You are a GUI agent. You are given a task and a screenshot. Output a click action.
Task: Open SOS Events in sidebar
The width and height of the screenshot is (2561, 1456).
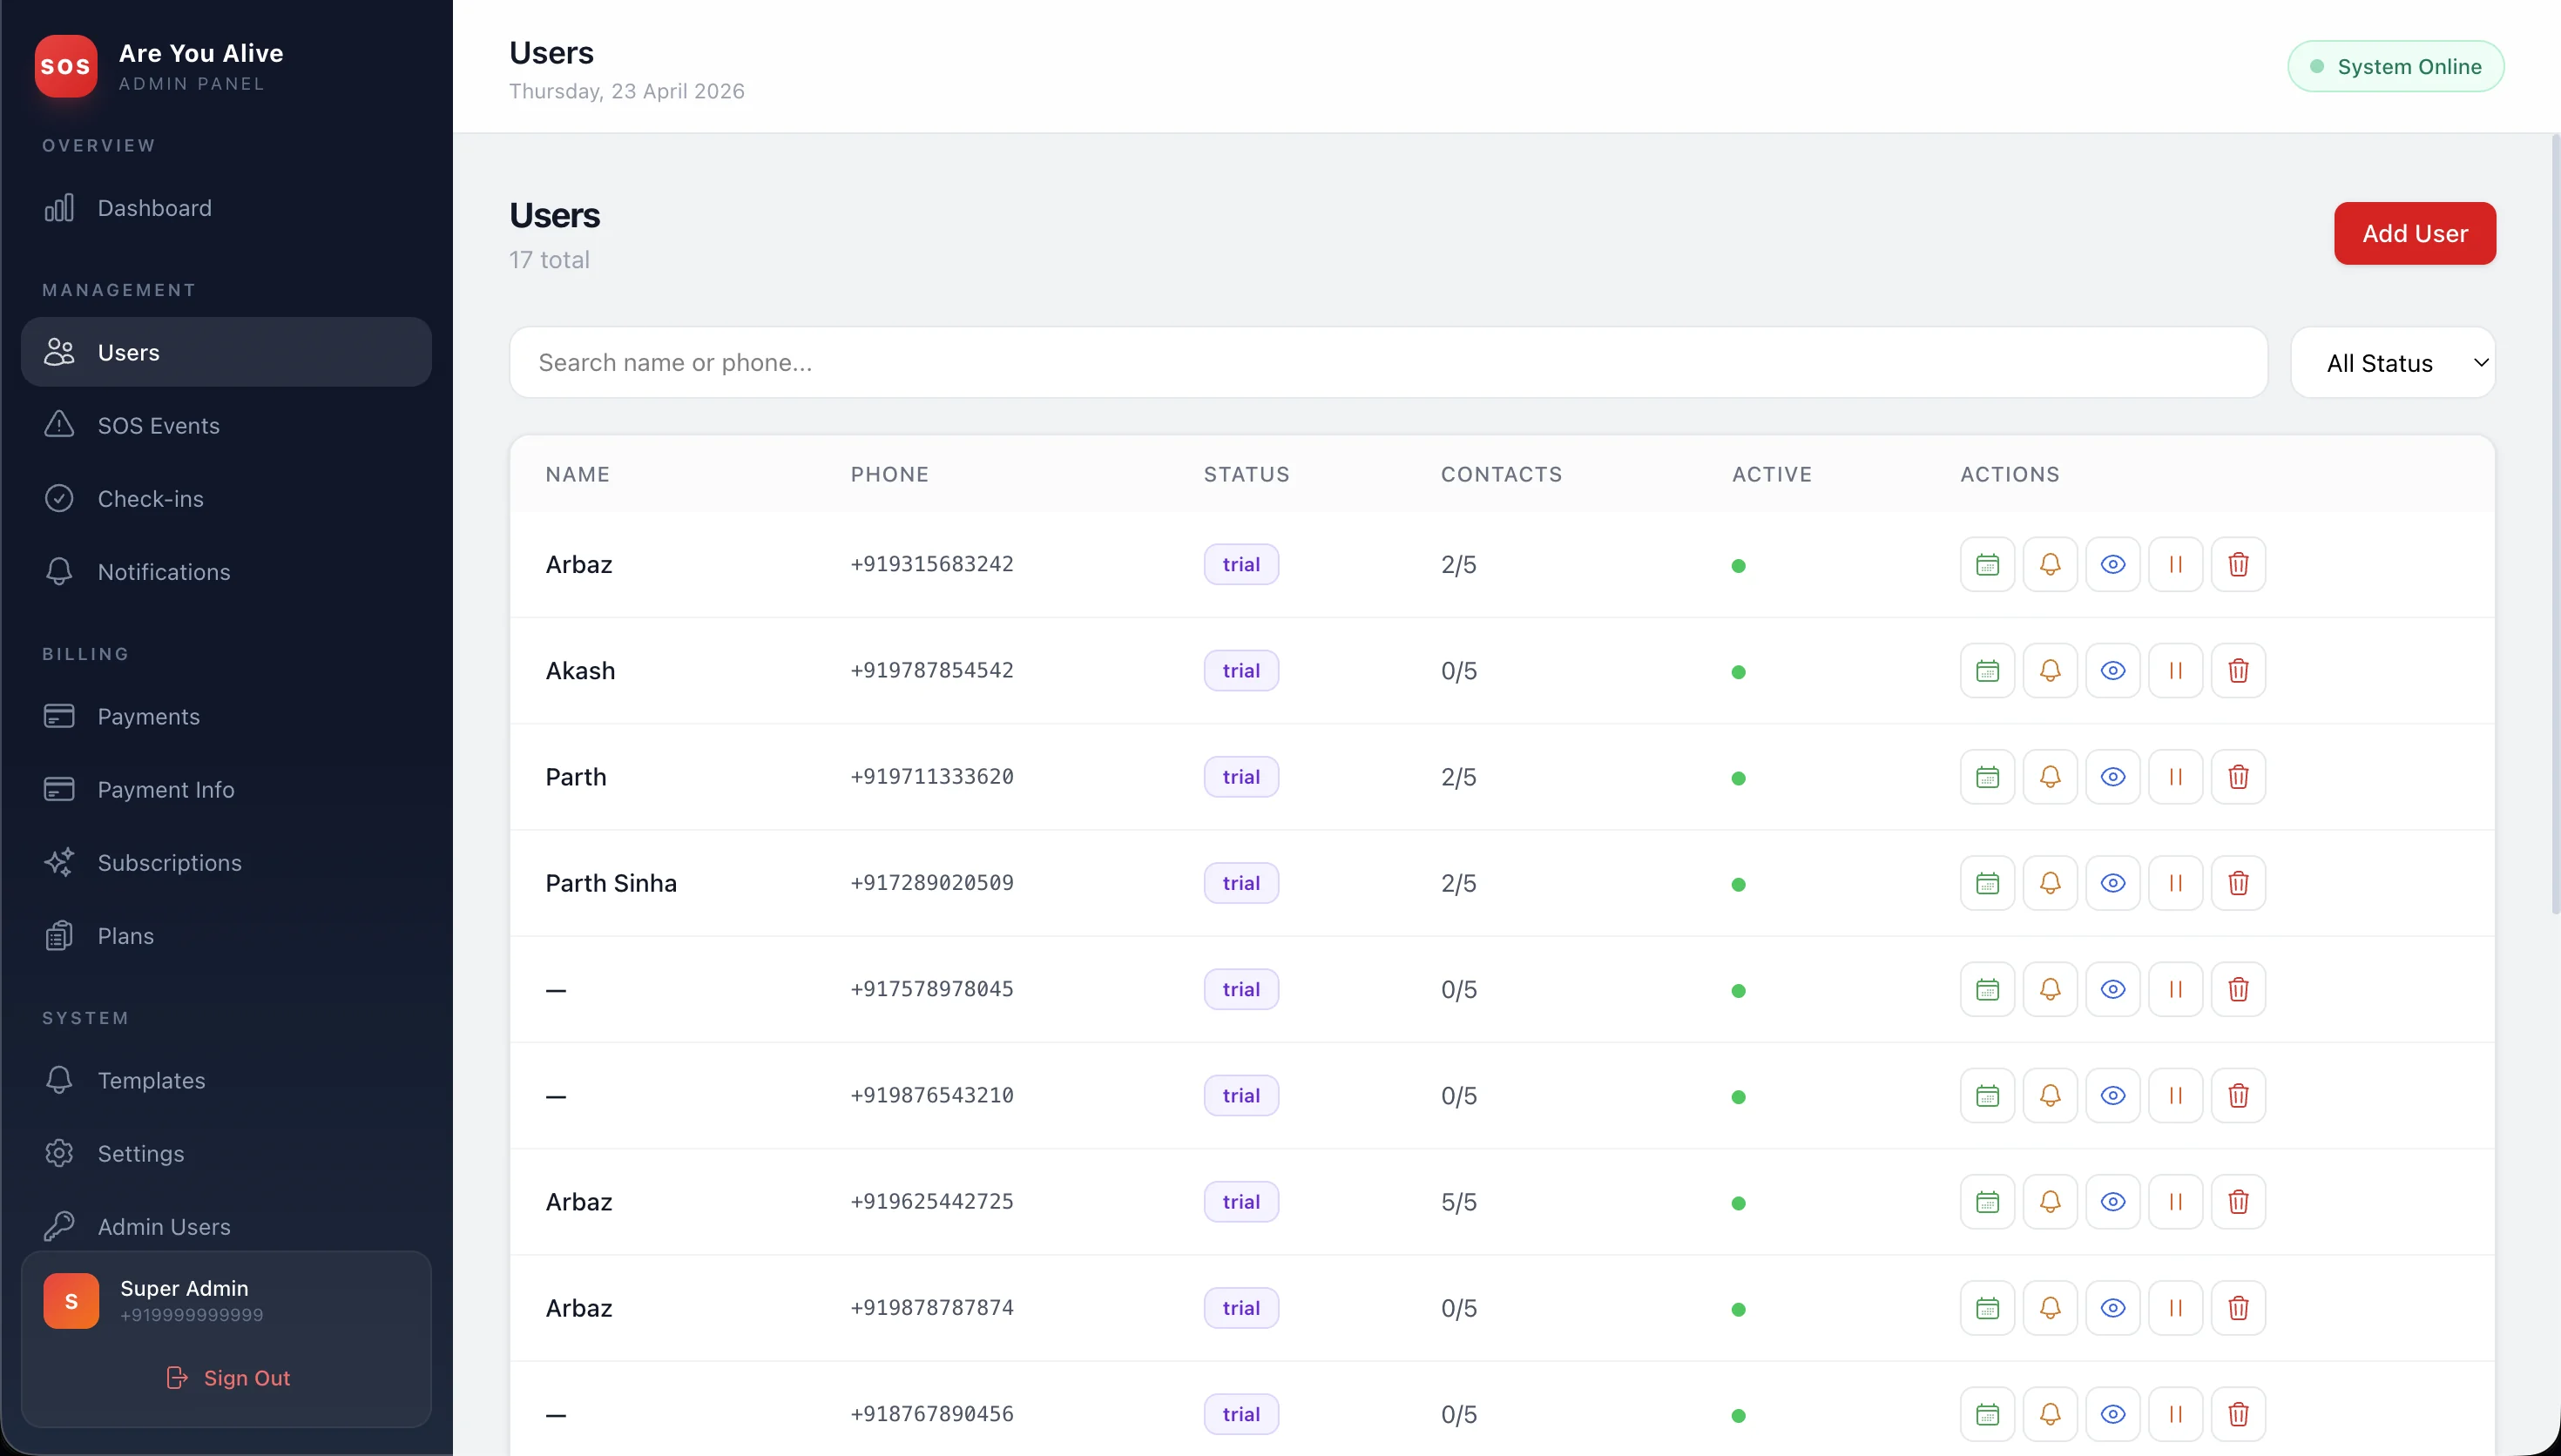pyautogui.click(x=158, y=426)
